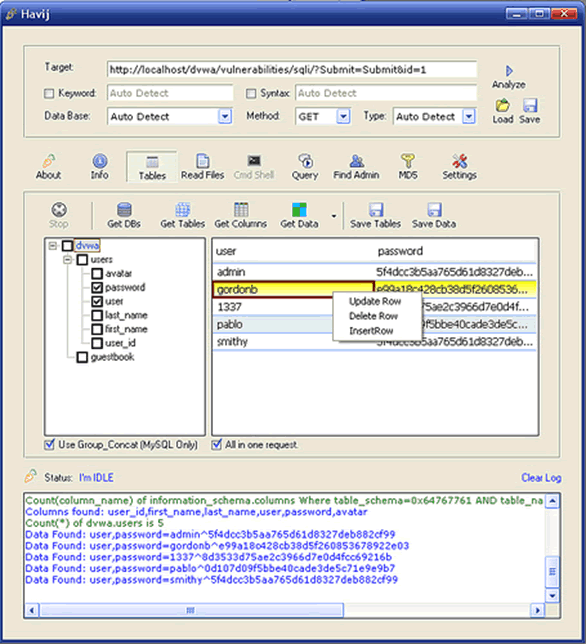586x644 pixels.
Task: Collapse the dvwa tree node
Action: pyautogui.click(x=53, y=246)
